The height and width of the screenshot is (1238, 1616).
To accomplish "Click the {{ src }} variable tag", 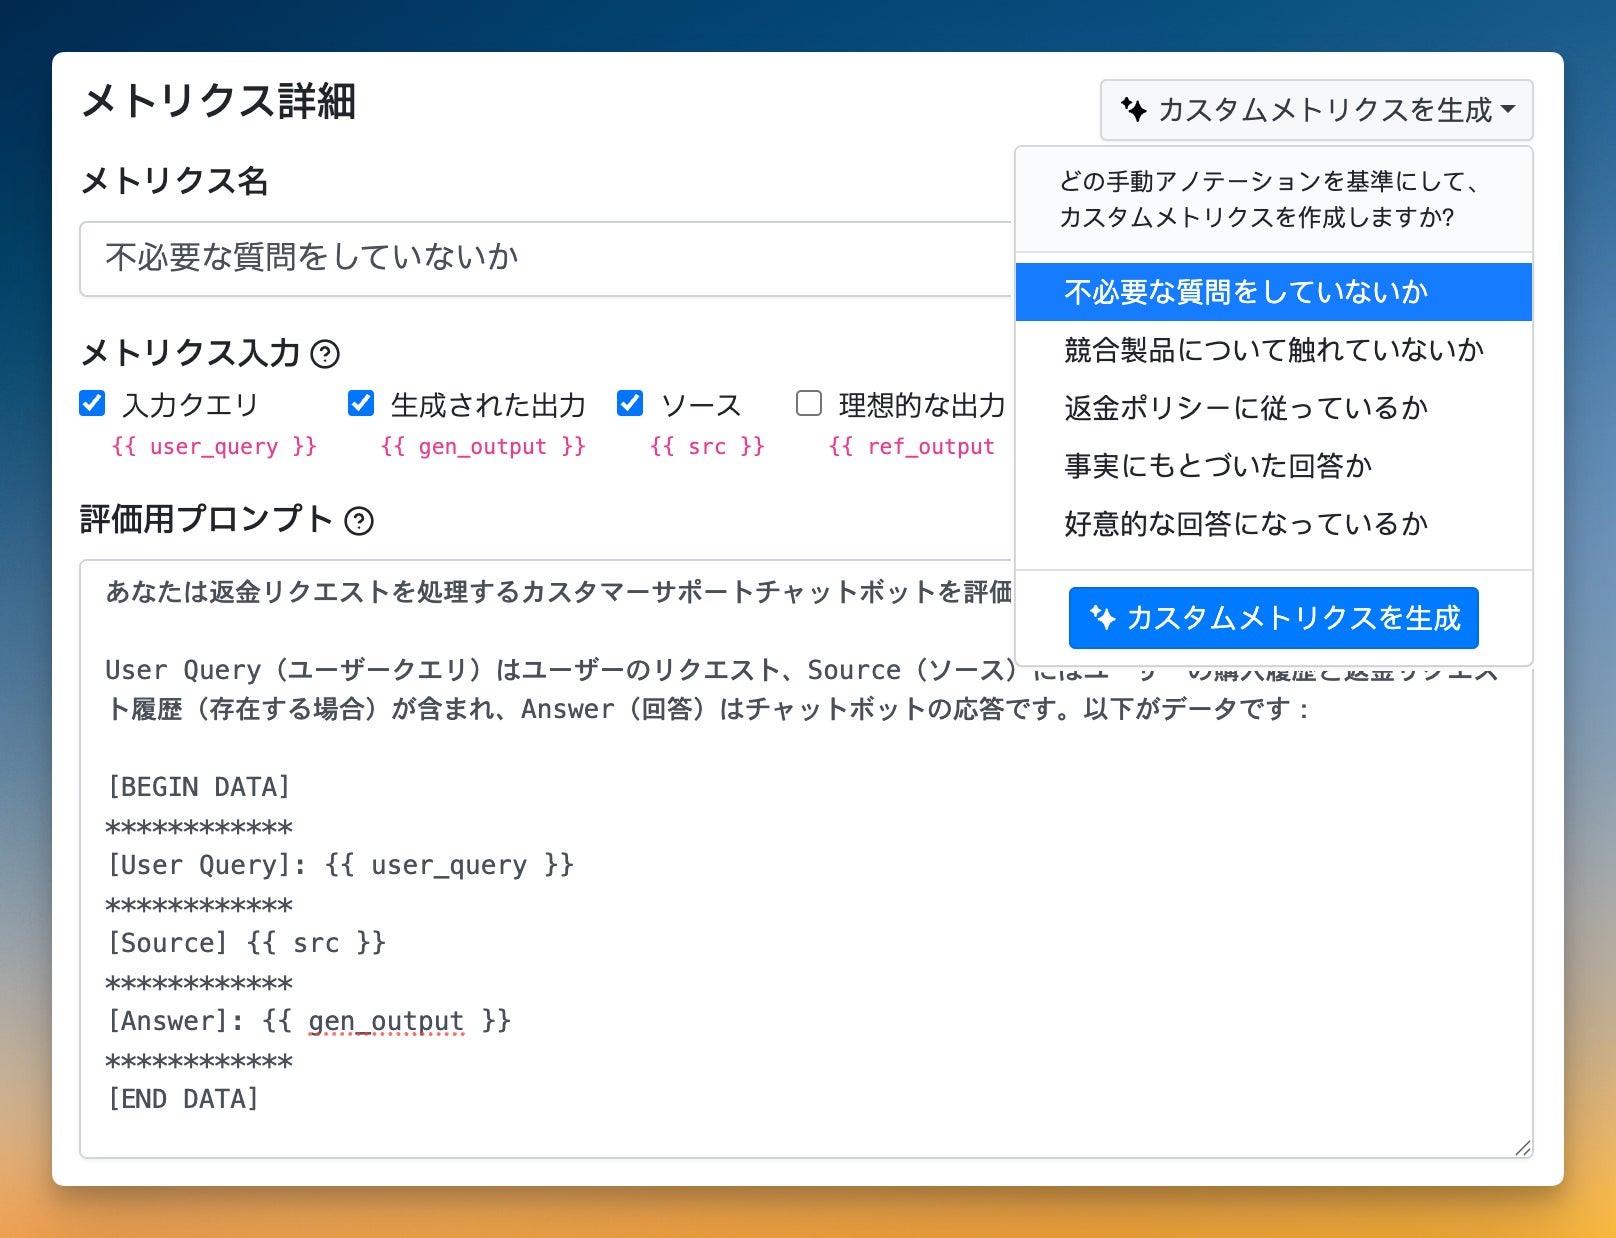I will (707, 446).
